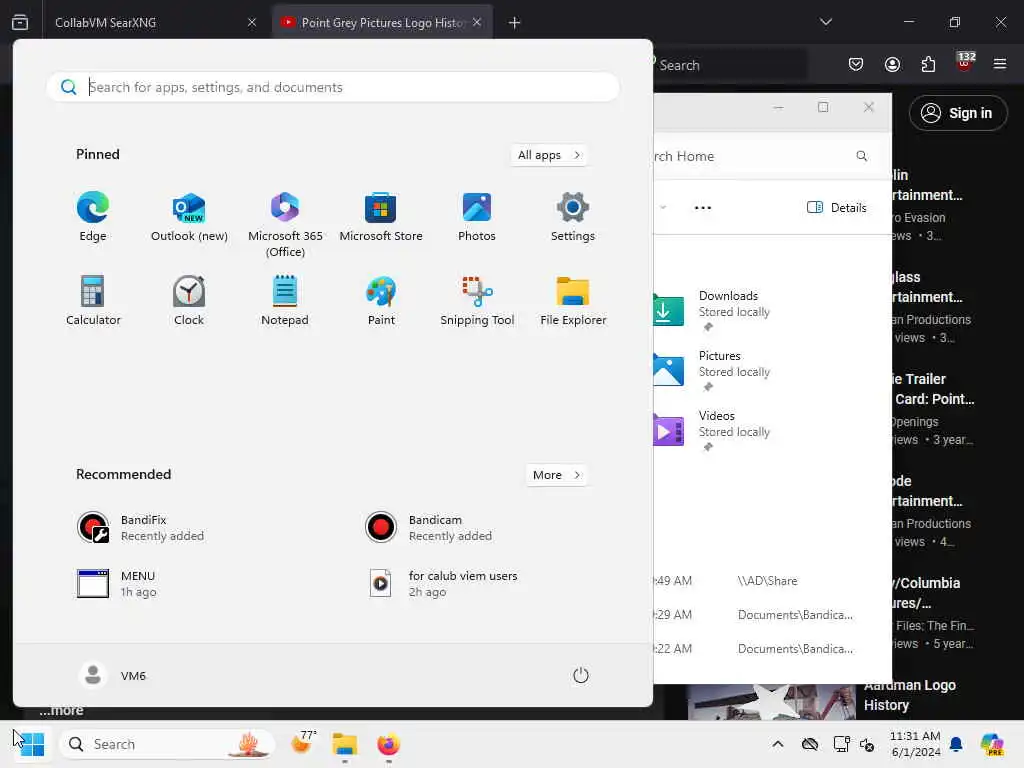The height and width of the screenshot is (768, 1024).
Task: Click search icon in File Explorer Home
Action: pos(861,156)
